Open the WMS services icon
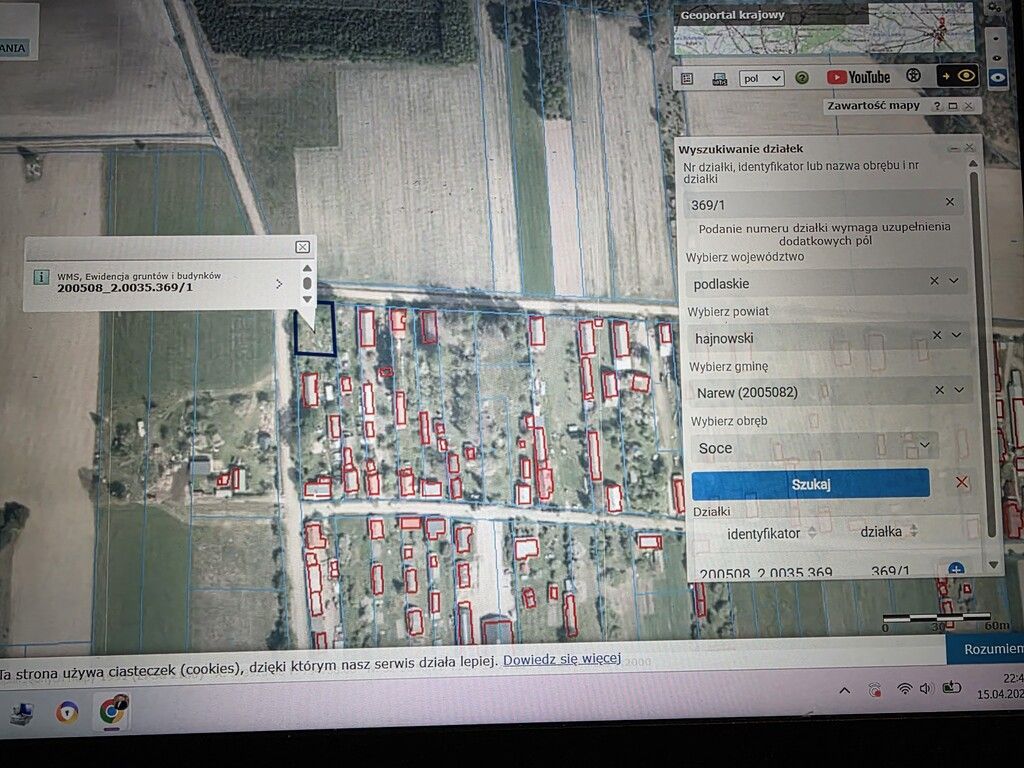 click(x=719, y=80)
